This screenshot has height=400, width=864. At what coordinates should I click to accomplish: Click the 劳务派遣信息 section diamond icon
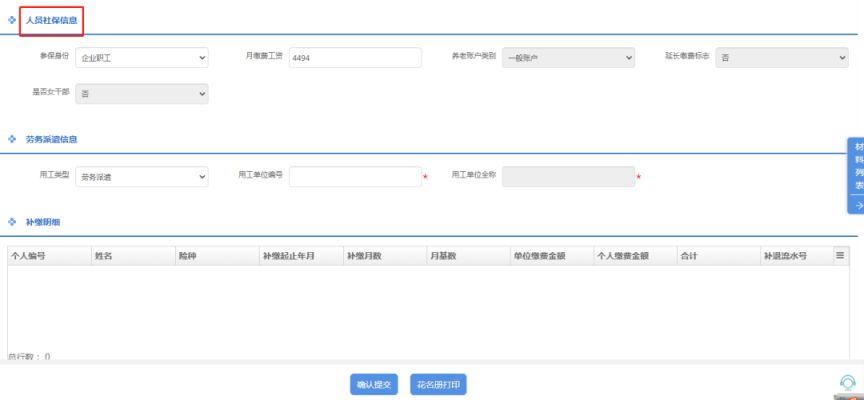tap(12, 139)
